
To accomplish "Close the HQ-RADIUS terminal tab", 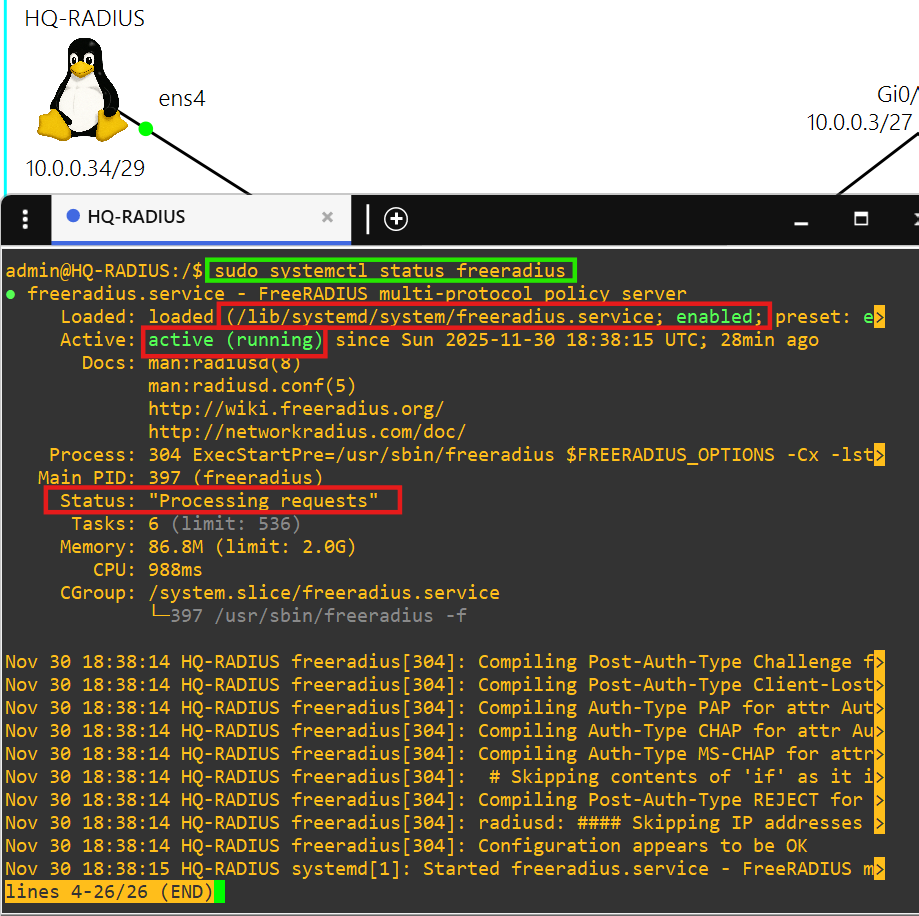I will (x=327, y=217).
